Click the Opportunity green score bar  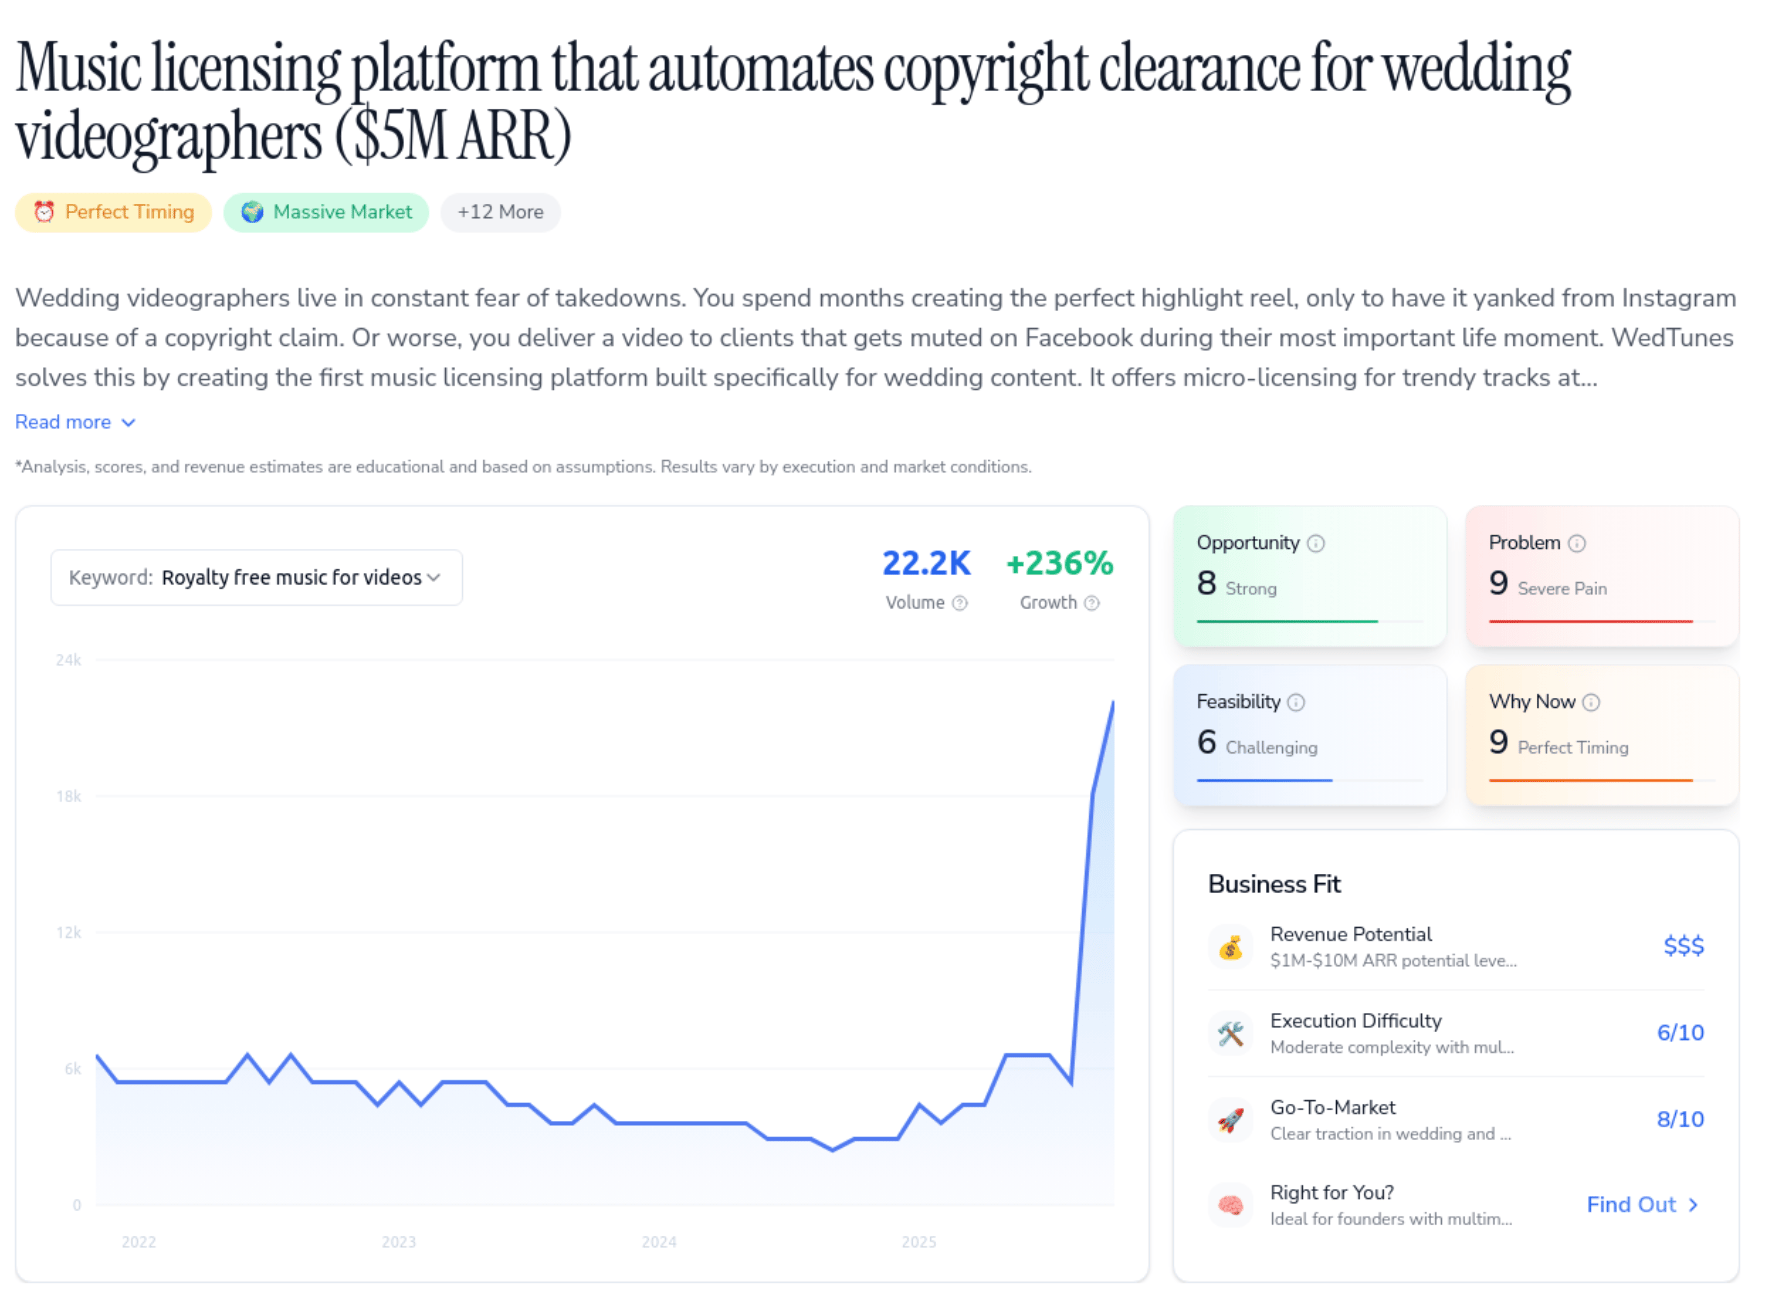tap(1287, 621)
